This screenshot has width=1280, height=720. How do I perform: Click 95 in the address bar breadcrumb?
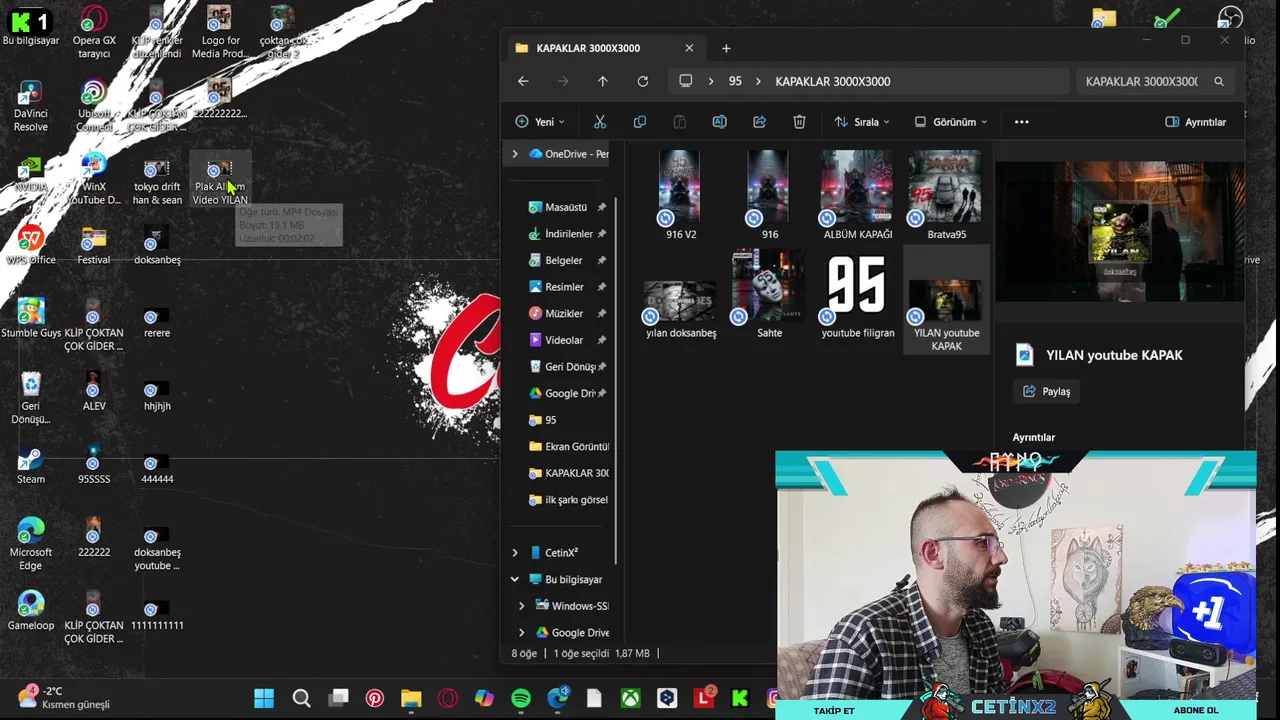click(735, 81)
